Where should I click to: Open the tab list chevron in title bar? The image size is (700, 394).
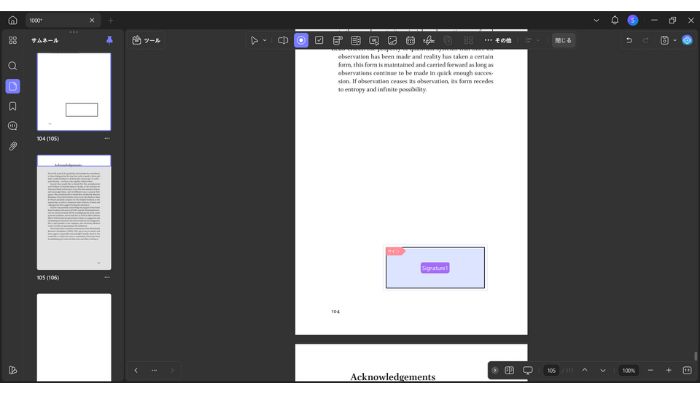tap(596, 20)
